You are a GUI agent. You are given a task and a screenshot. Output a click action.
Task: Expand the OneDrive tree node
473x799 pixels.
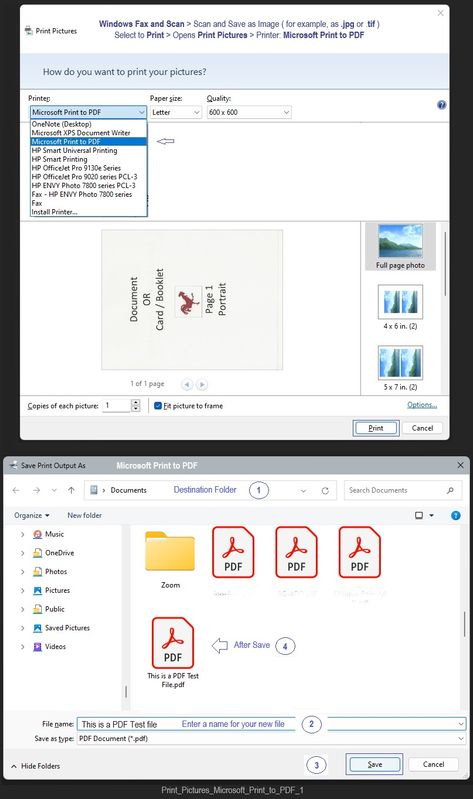click(22, 553)
